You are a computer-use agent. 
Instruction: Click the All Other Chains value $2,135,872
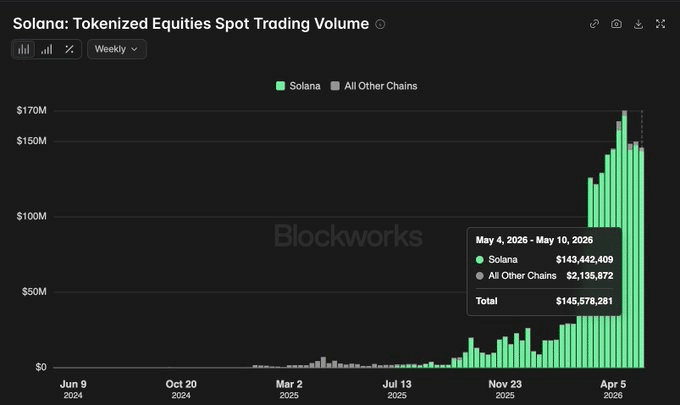coord(590,276)
